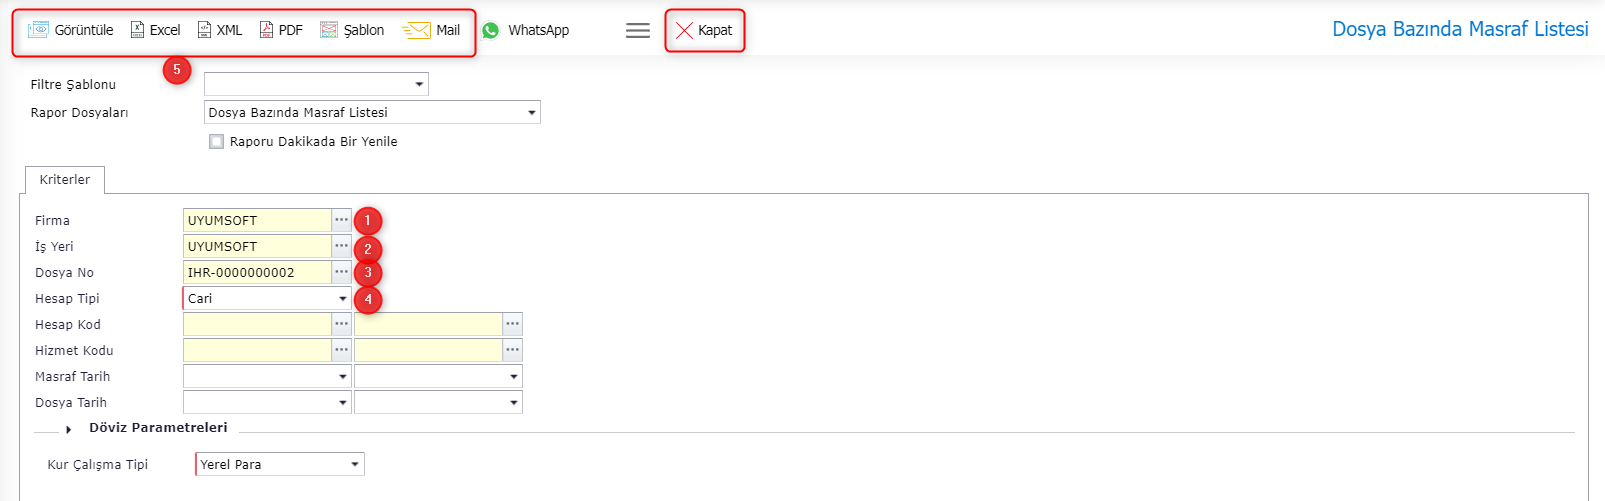The width and height of the screenshot is (1605, 501).
Task: Open Dosya No lookup ellipsis button
Action: 342,272
